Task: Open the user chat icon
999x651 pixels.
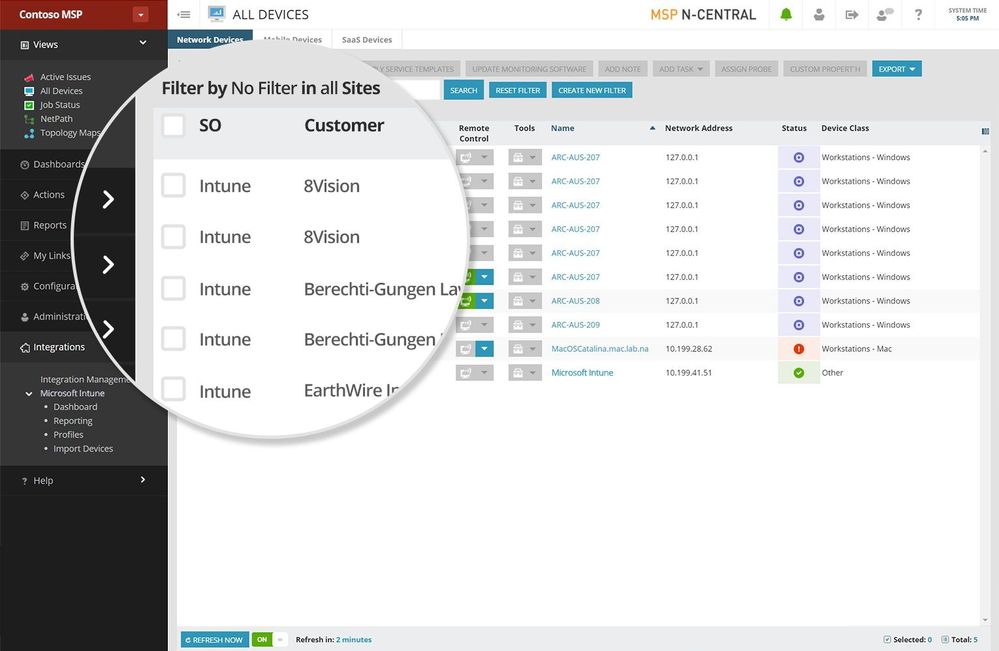Action: [x=885, y=14]
